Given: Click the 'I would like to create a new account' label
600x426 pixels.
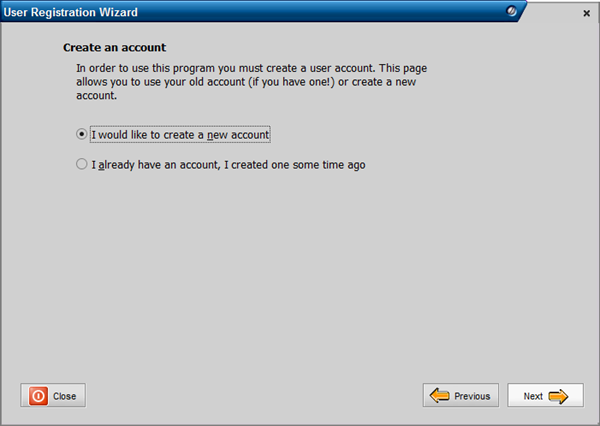Looking at the screenshot, I should pos(181,134).
